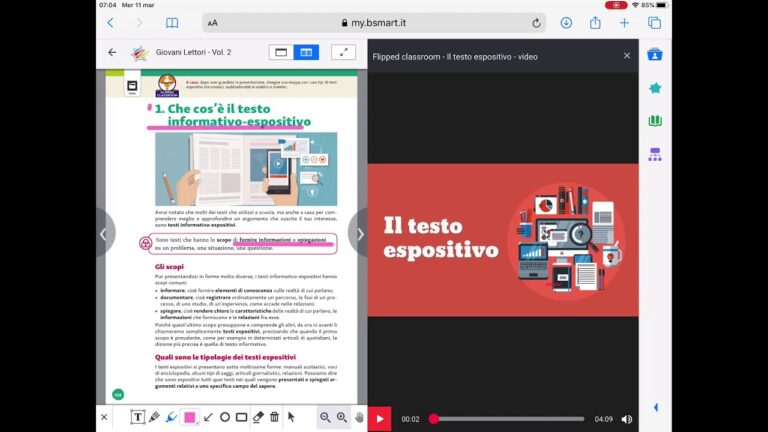The image size is (768, 432).
Task: Go back from Giovani Lettori book
Action: (112, 52)
